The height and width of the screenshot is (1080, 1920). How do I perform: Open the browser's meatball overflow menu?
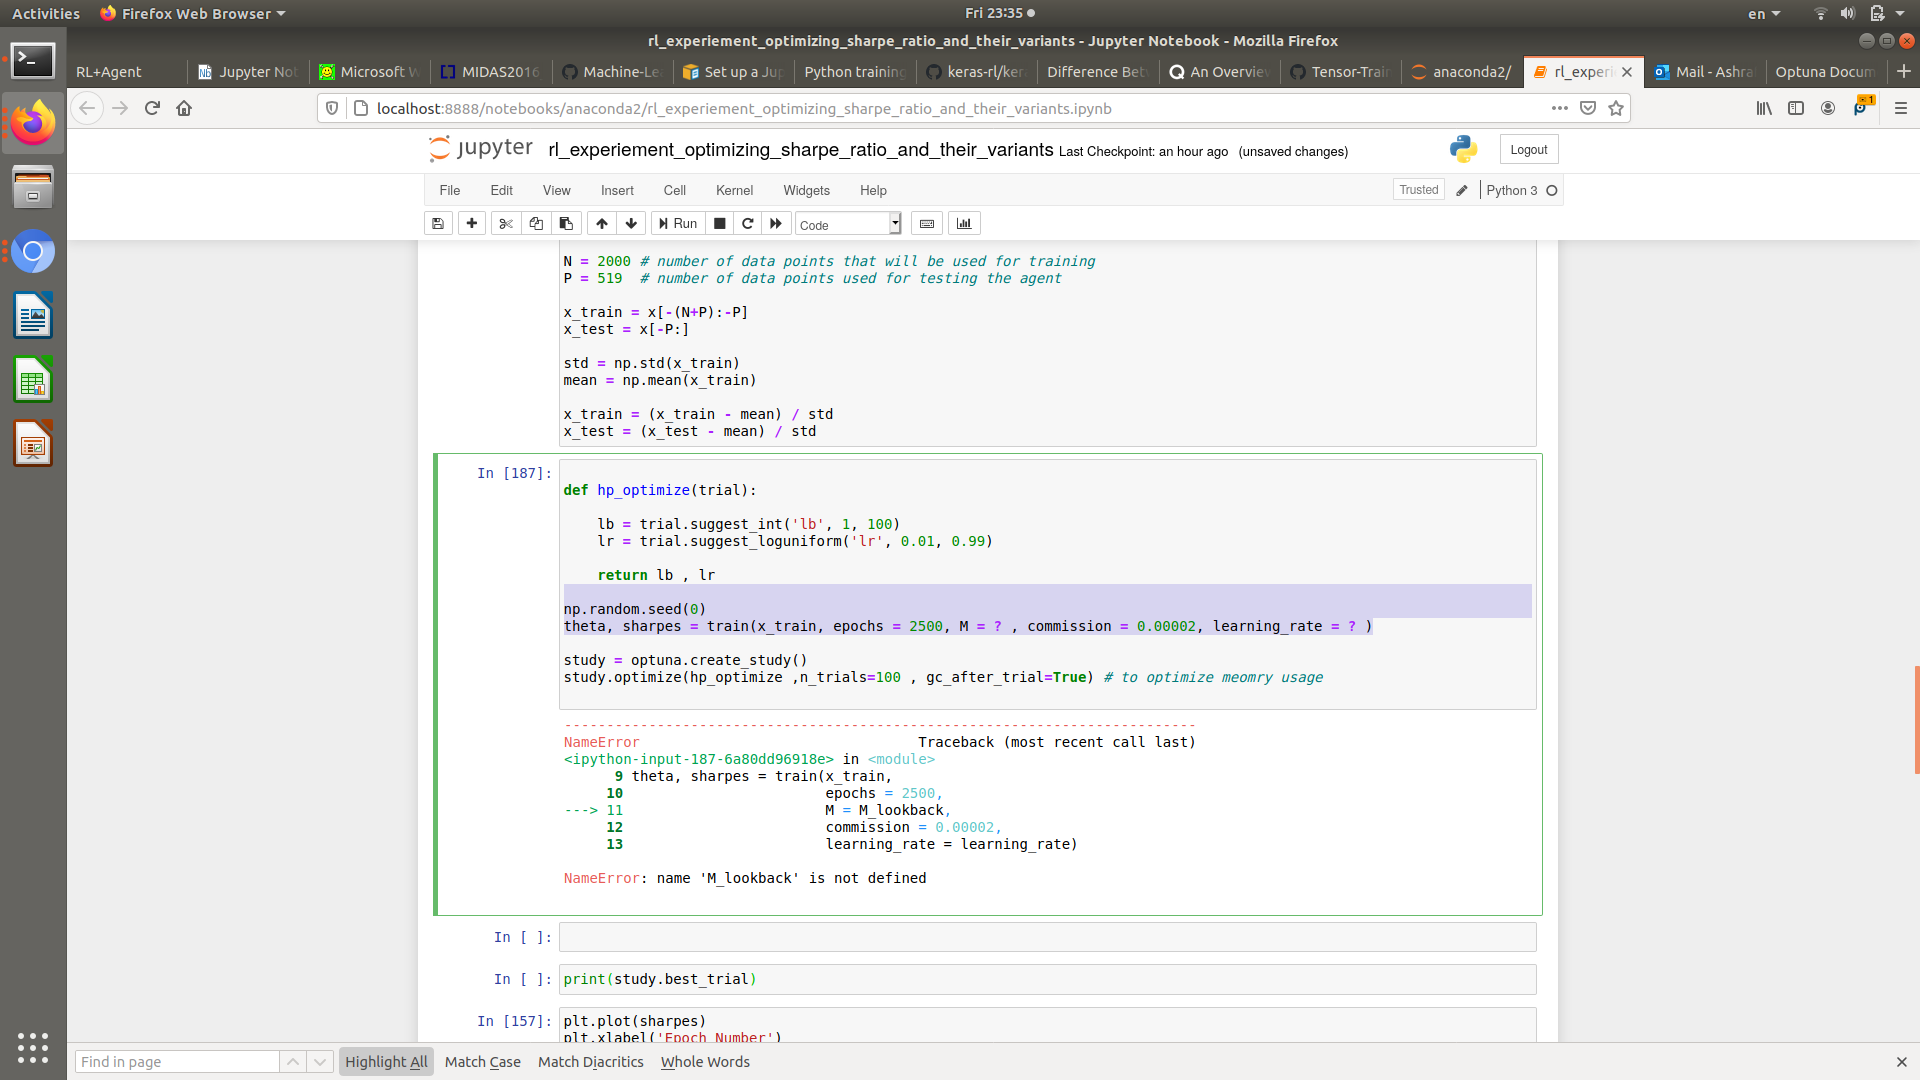coord(1560,108)
